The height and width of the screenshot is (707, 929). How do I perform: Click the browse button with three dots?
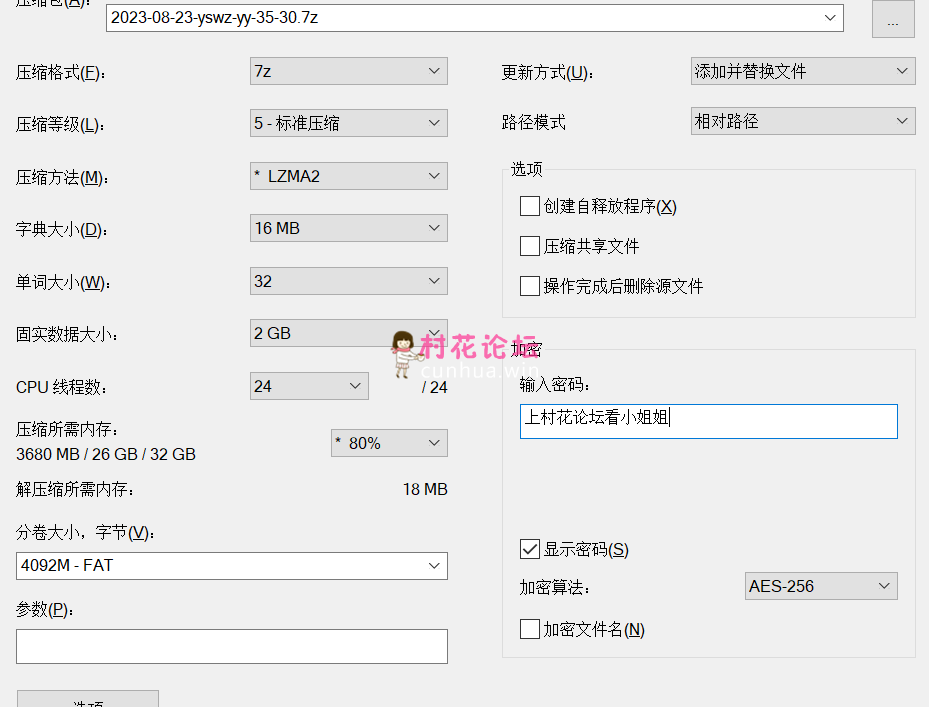coord(893,19)
